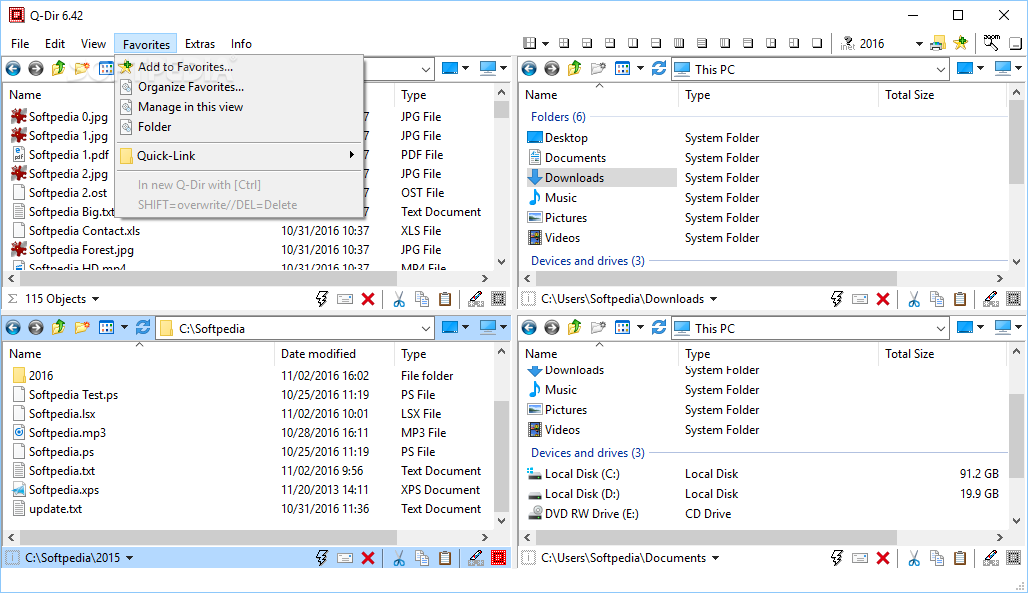Open the Extras menu
This screenshot has width=1028, height=593.
(x=199, y=44)
